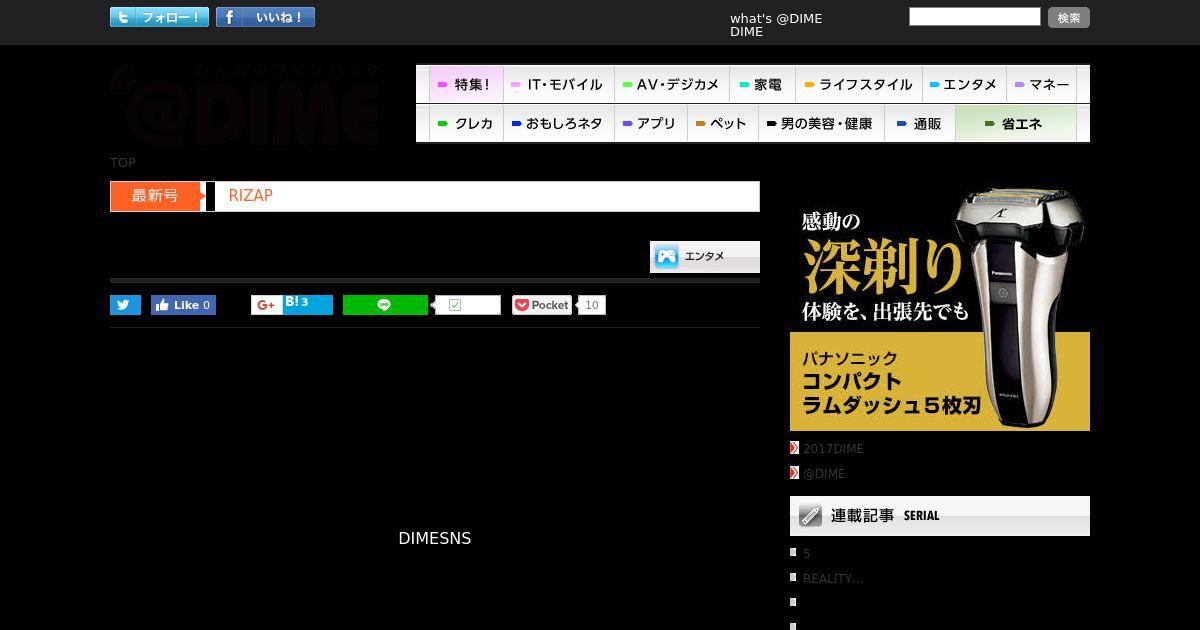The width and height of the screenshot is (1200, 630).
Task: Open the ペット menu item
Action: [x=722, y=123]
